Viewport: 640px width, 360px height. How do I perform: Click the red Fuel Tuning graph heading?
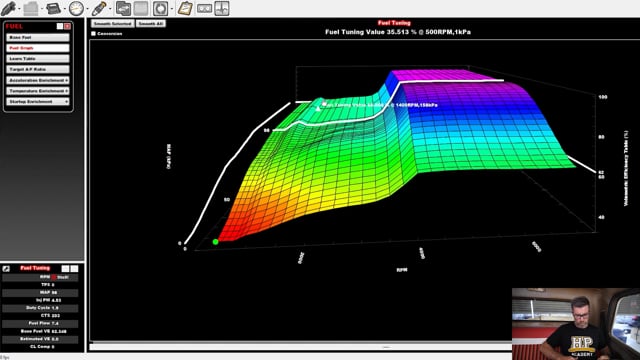click(394, 23)
